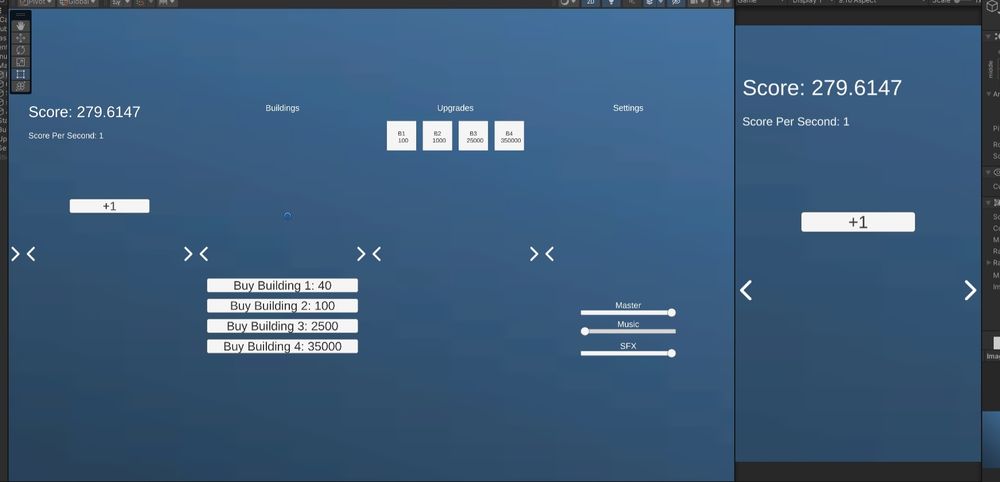The height and width of the screenshot is (482, 1000).
Task: Open the Game view mode dropdown
Action: click(x=761, y=3)
